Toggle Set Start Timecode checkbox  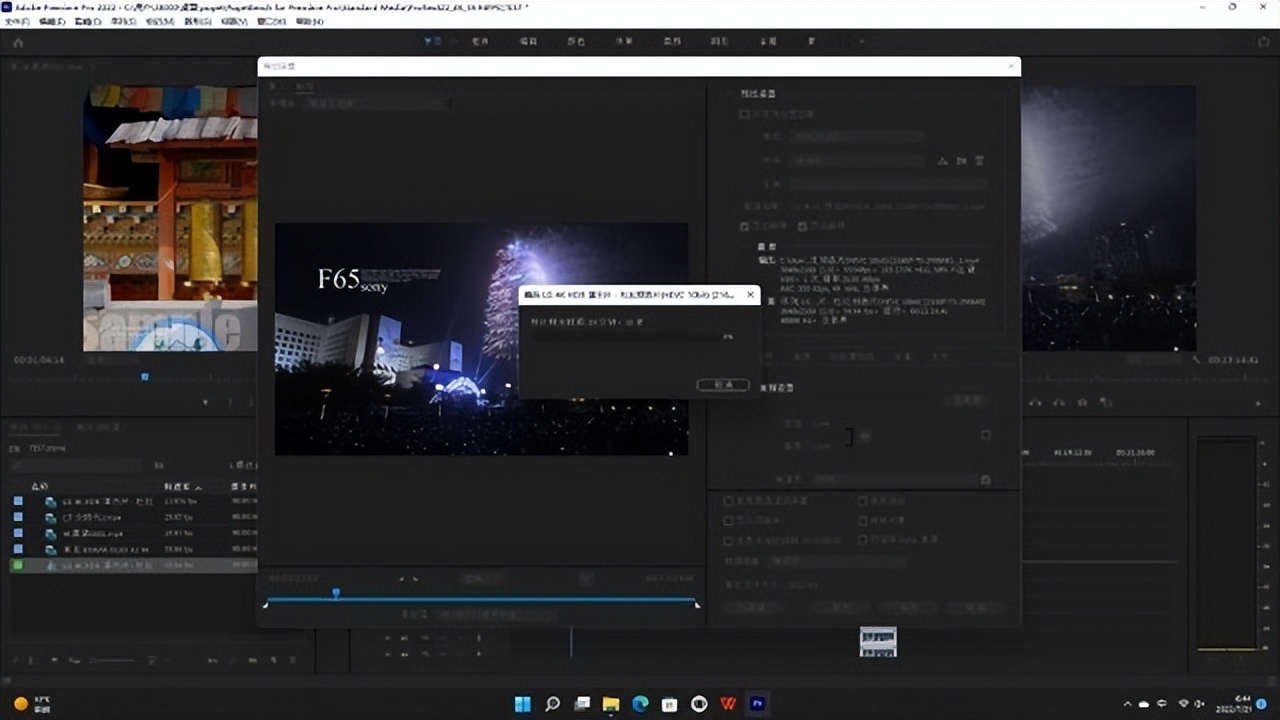(x=728, y=541)
